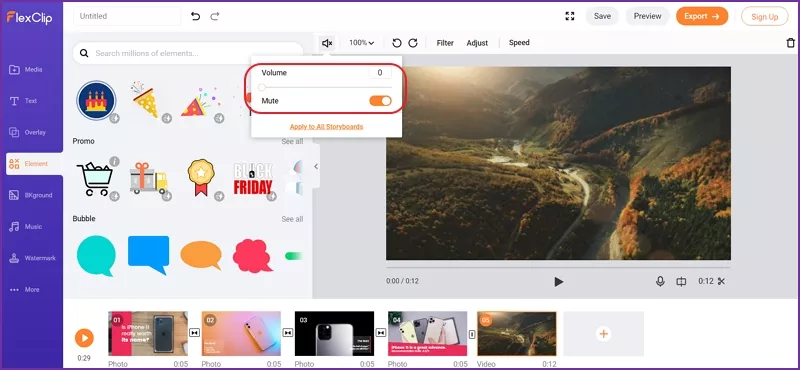The image size is (800, 370).
Task: Click See all for Bubble
Action: 292,219
